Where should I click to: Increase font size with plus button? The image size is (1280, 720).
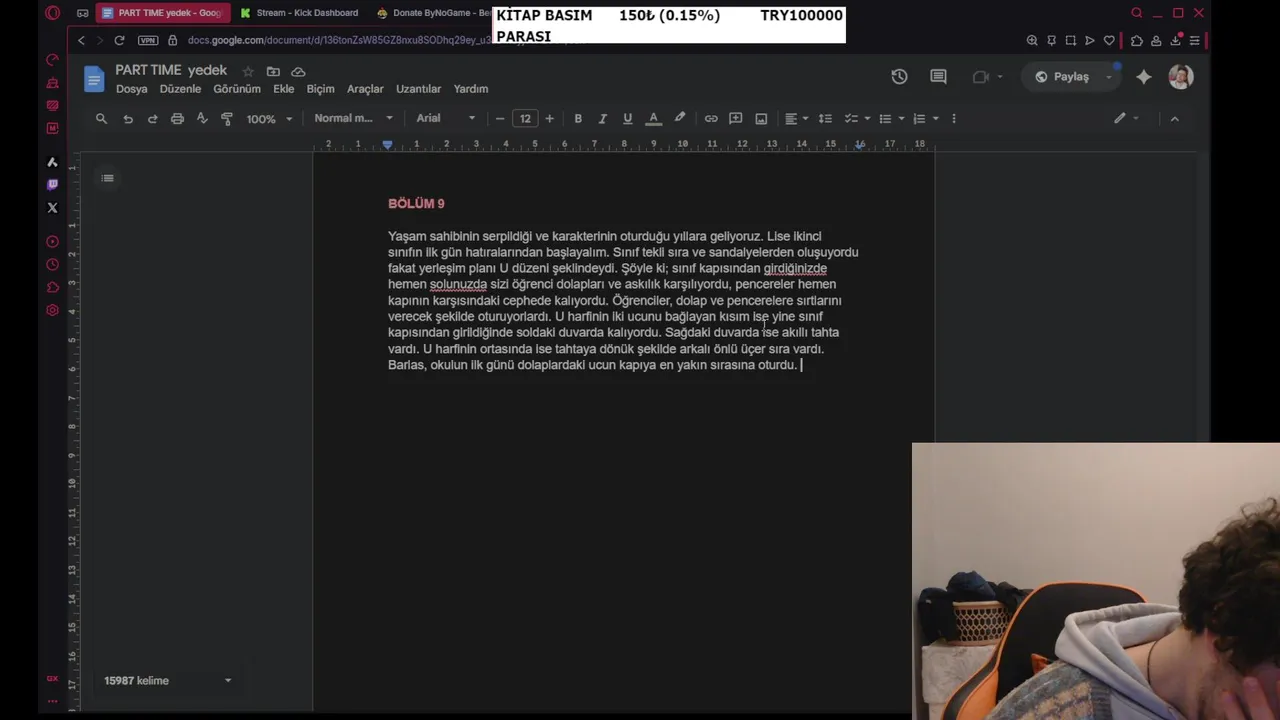549,118
